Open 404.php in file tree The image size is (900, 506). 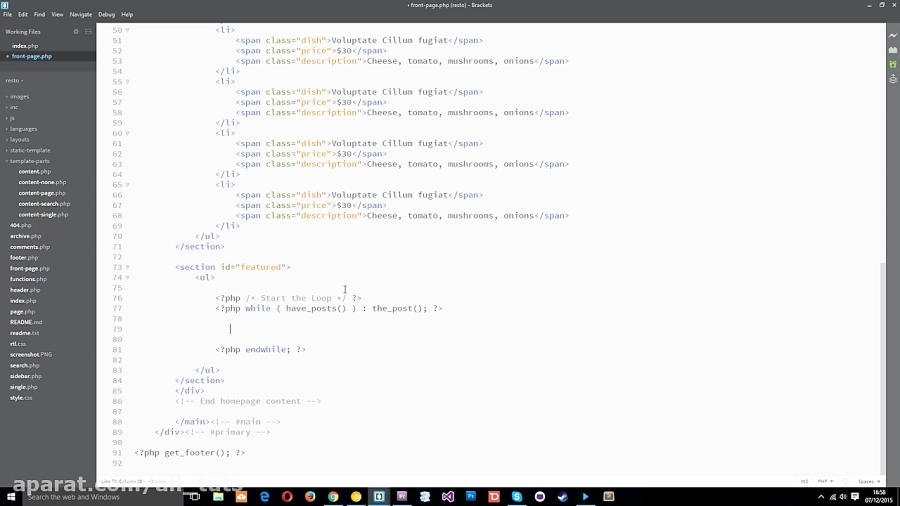(21, 225)
